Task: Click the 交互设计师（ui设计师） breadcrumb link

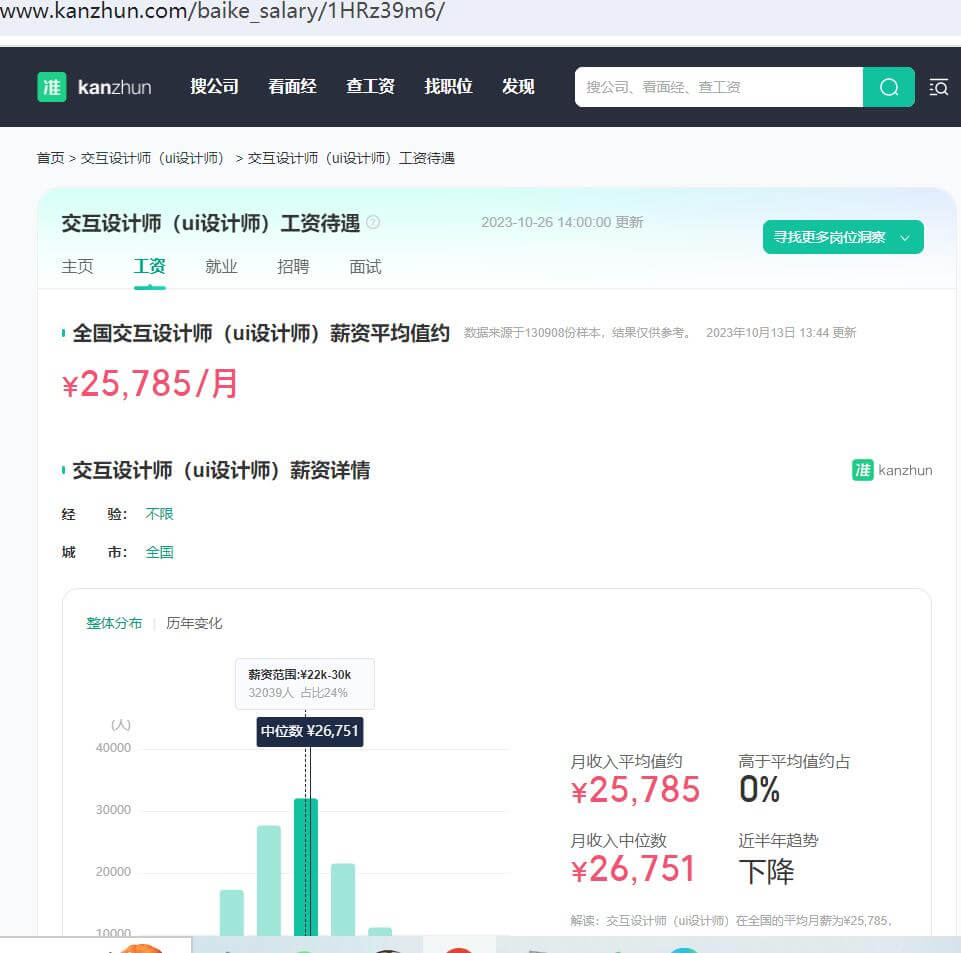Action: click(x=152, y=158)
